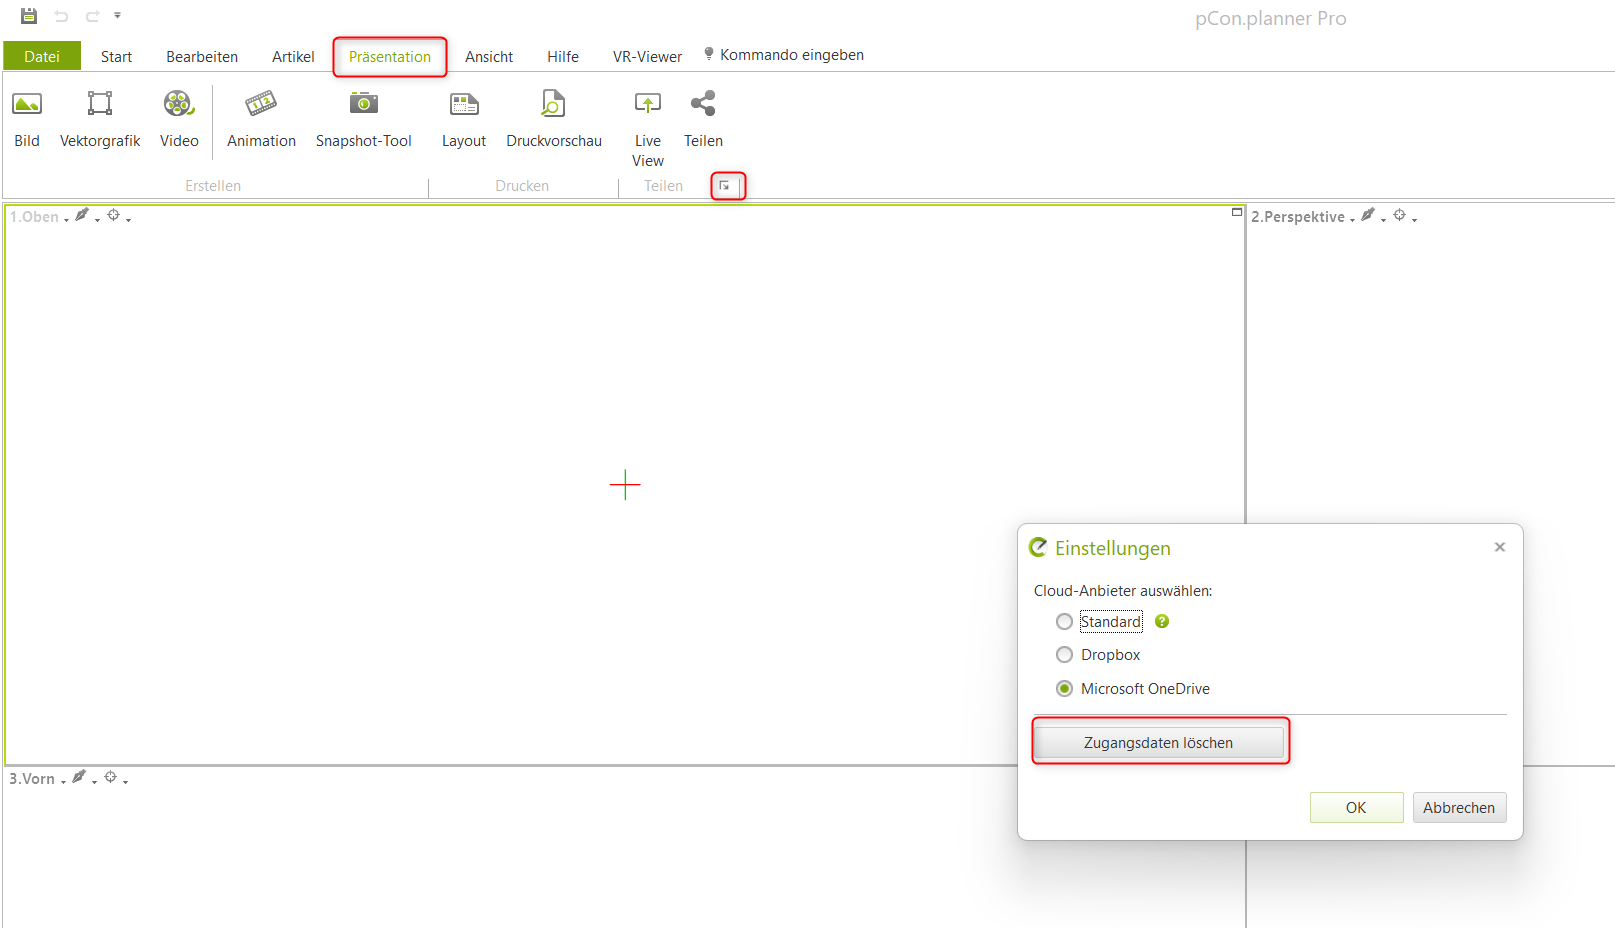Open the Video creation tool
Screen dimensions: 1615x928
tap(179, 105)
